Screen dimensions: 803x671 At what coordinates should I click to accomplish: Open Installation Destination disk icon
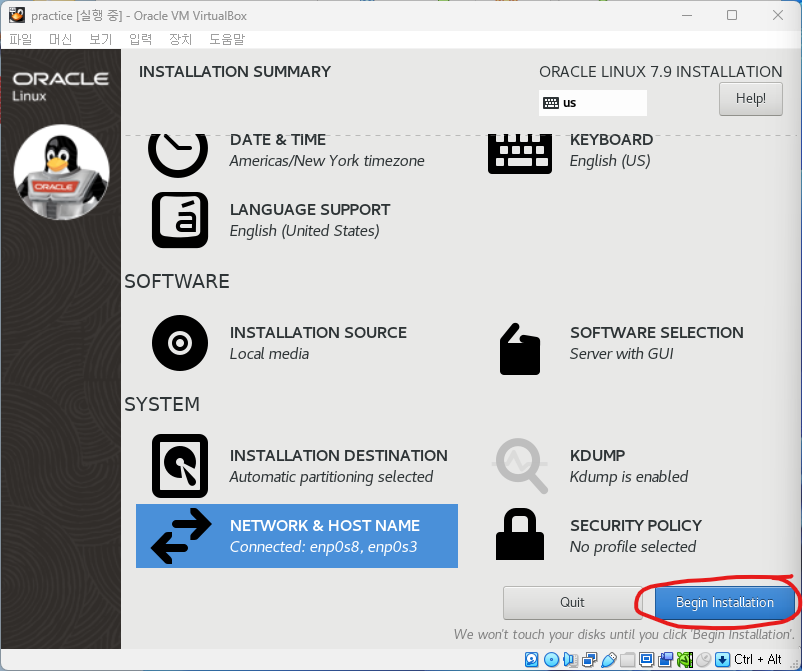pyautogui.click(x=180, y=466)
